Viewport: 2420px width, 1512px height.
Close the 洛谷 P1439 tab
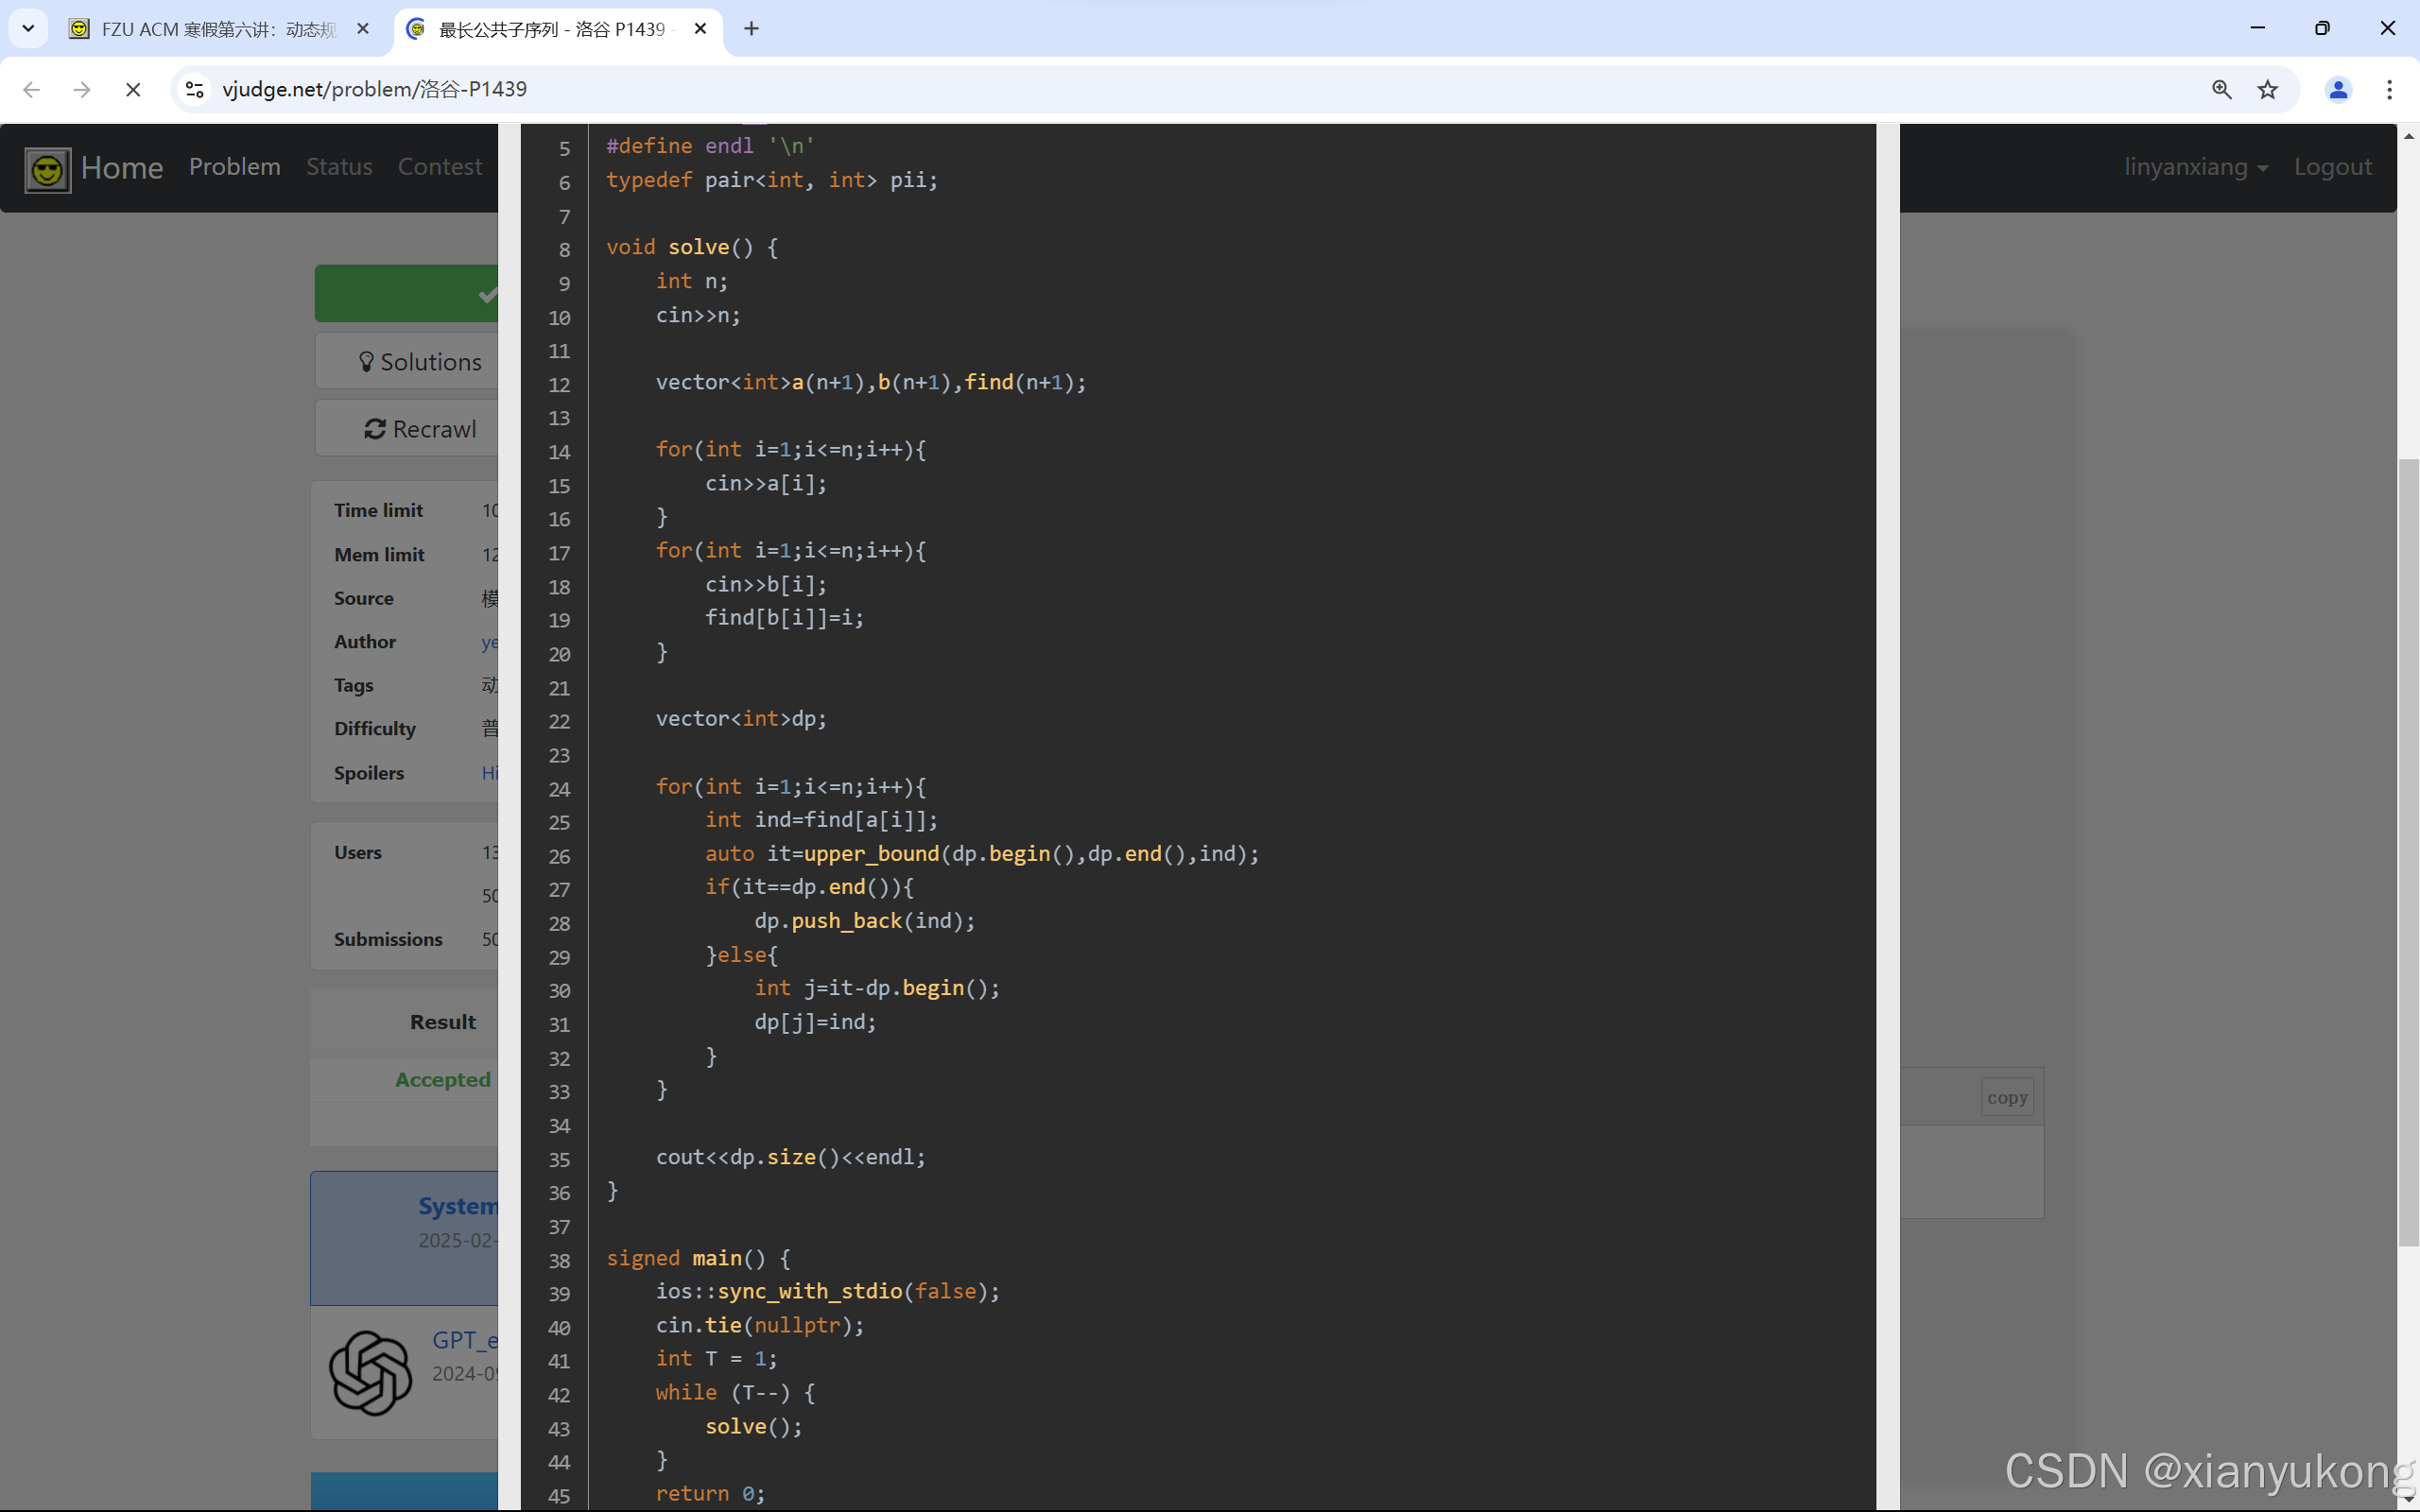700,29
